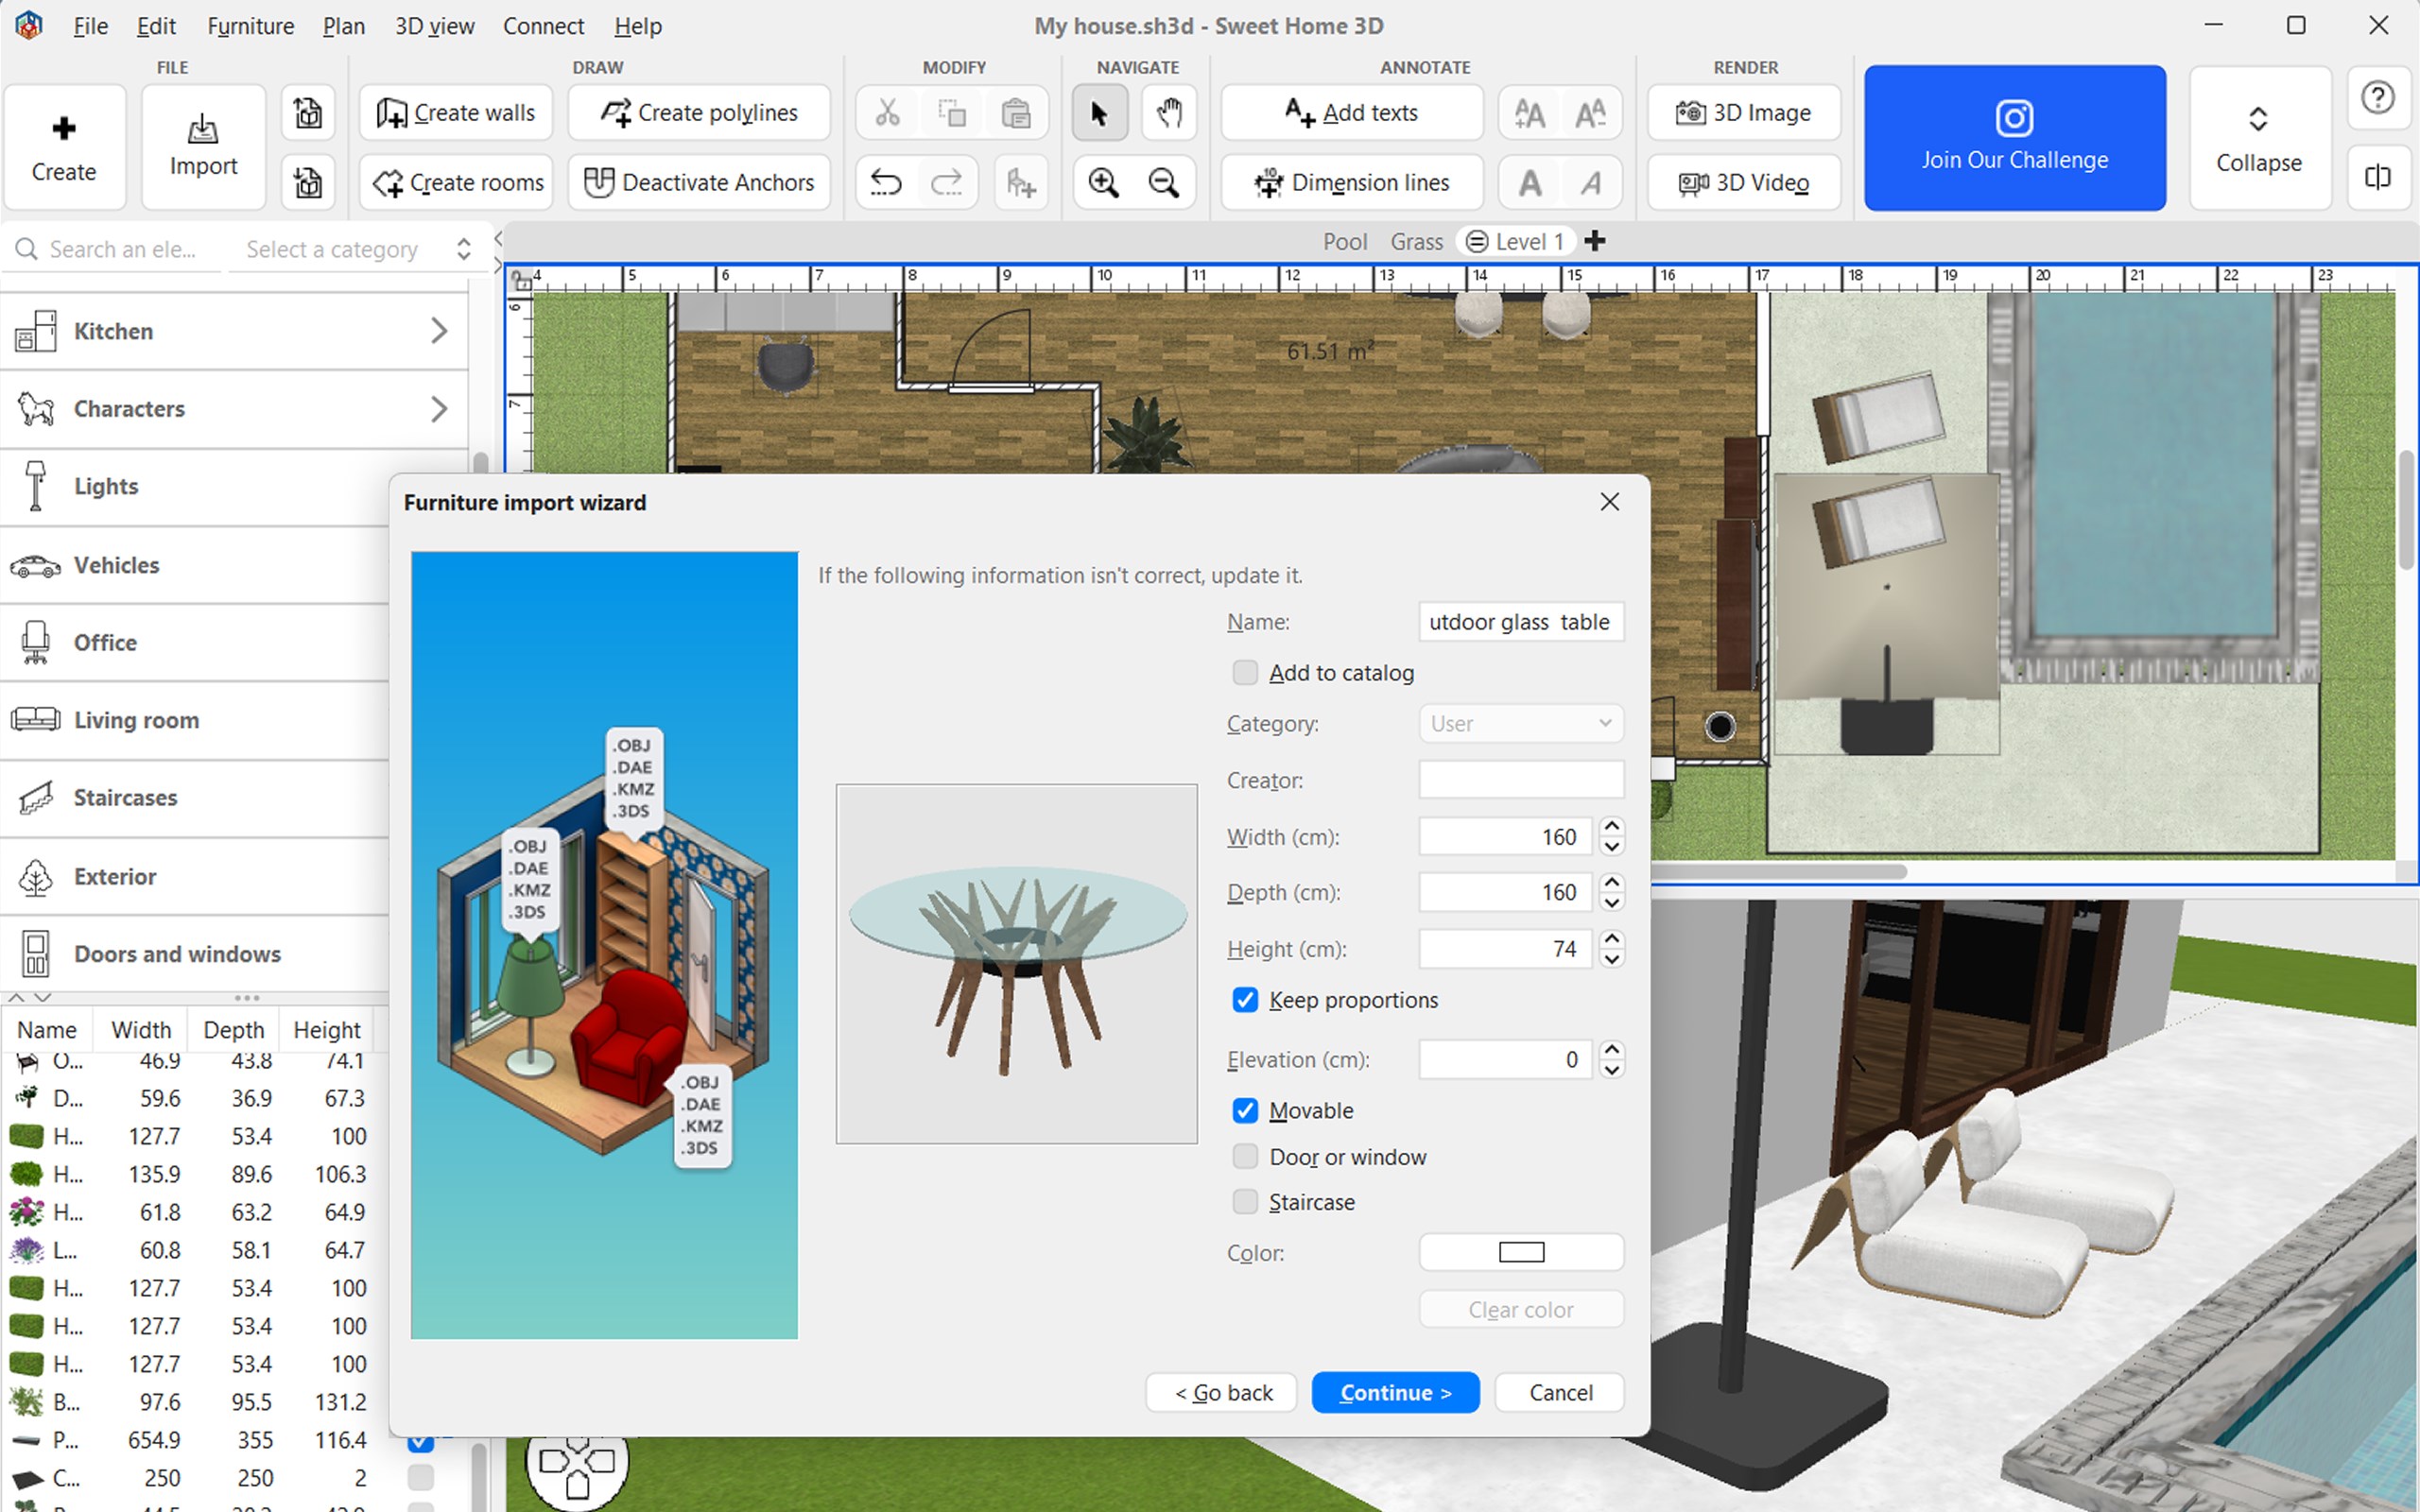Open the Add texts tool
Viewport: 2420px width, 1512px height.
coord(1351,112)
